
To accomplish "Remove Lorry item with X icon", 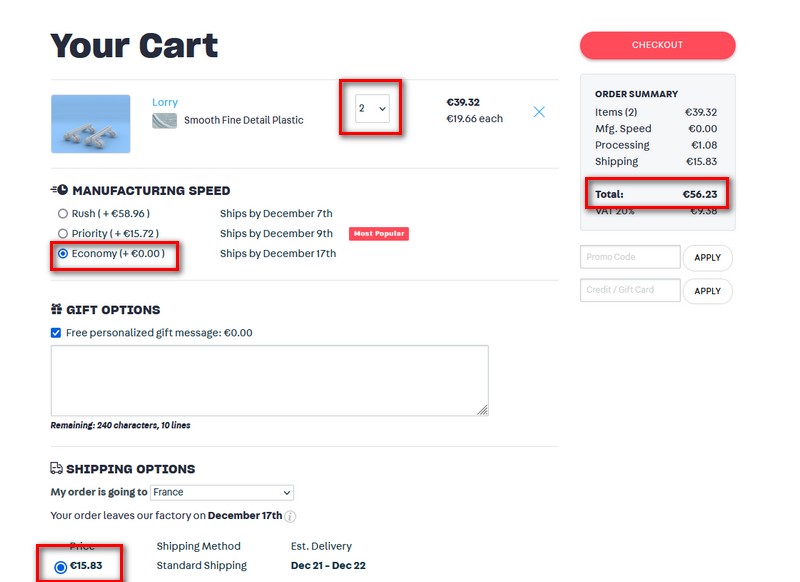I will pos(539,112).
